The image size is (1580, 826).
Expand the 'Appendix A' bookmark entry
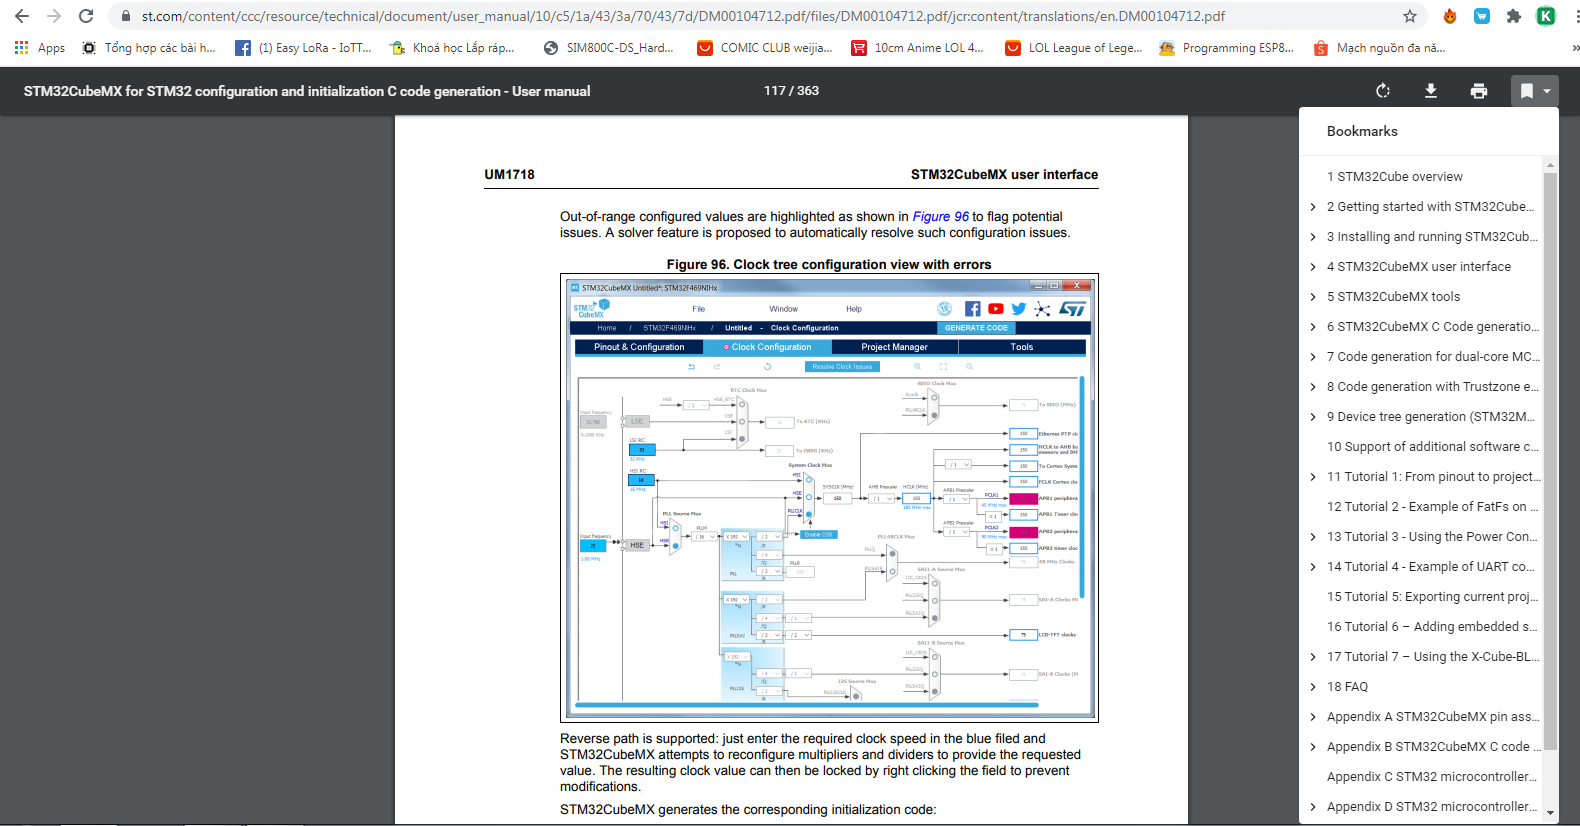(1313, 717)
